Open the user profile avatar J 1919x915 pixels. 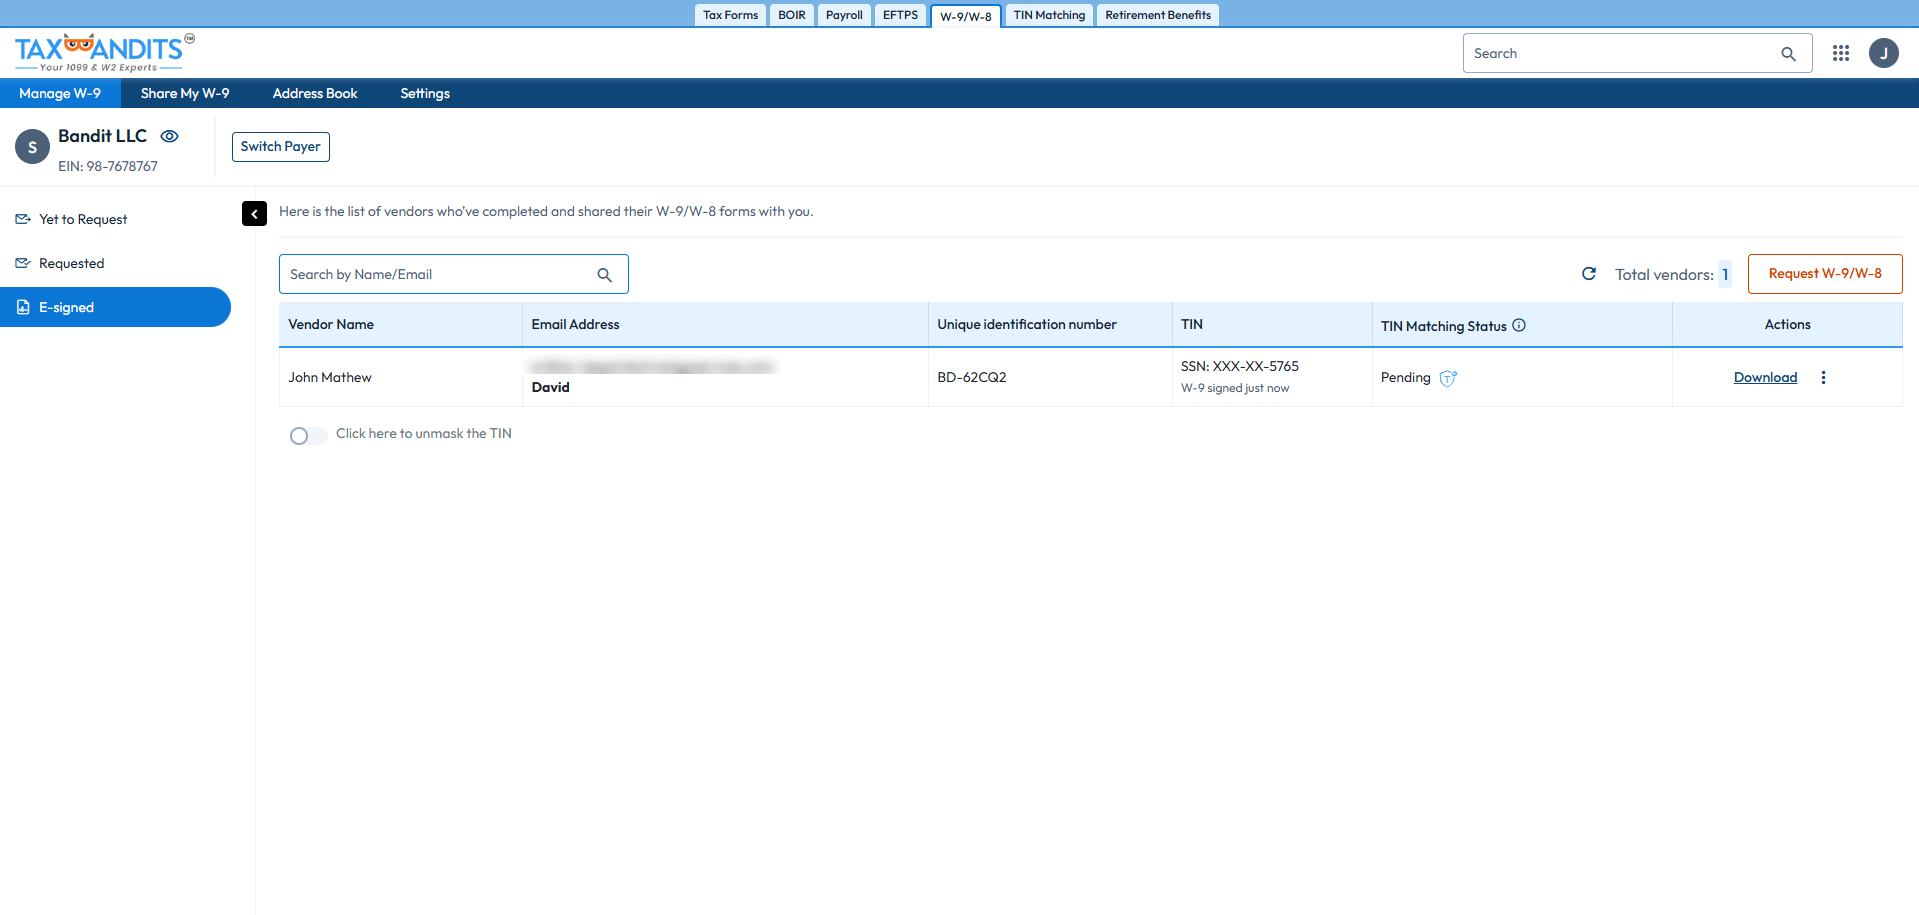(1884, 53)
